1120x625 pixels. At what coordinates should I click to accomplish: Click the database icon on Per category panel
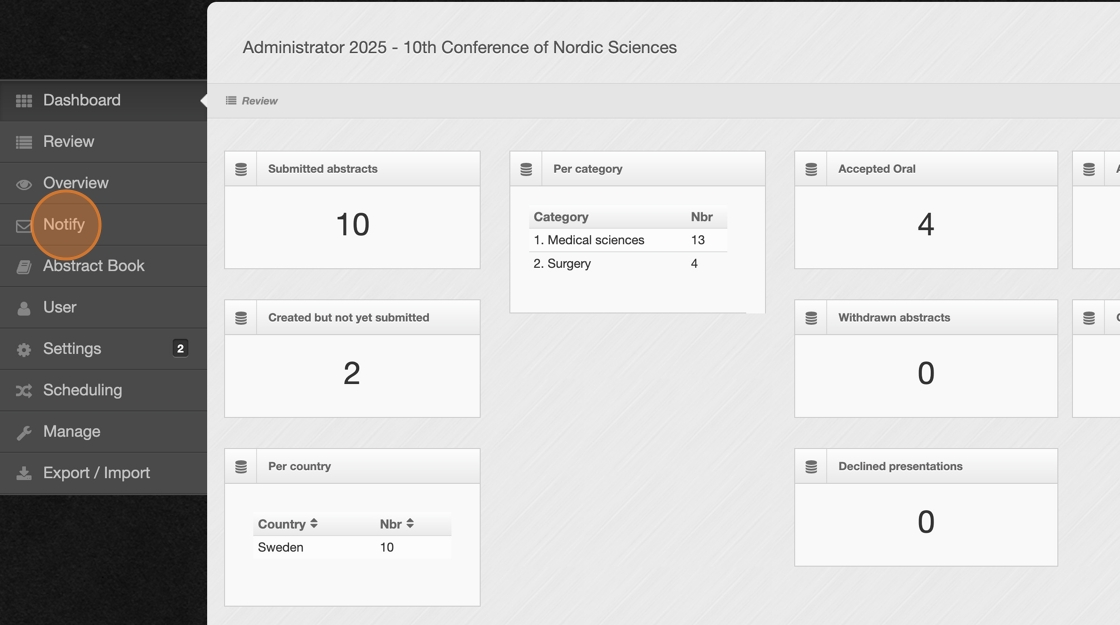point(526,169)
